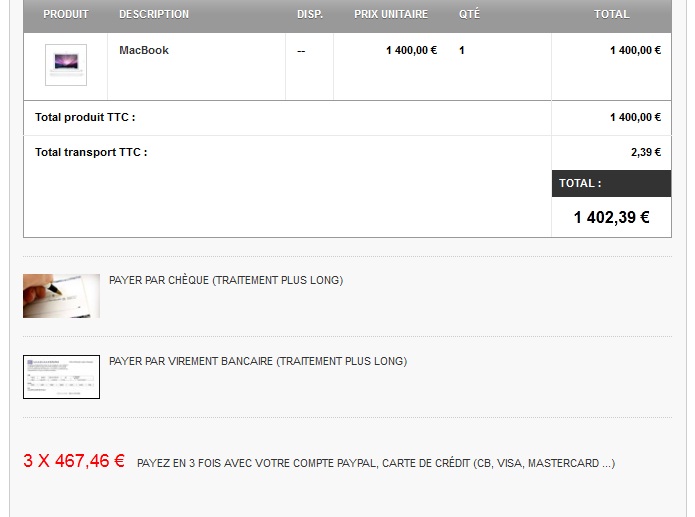This screenshot has height=517, width=695.
Task: Click the Total transport TTC label
Action: click(x=91, y=152)
